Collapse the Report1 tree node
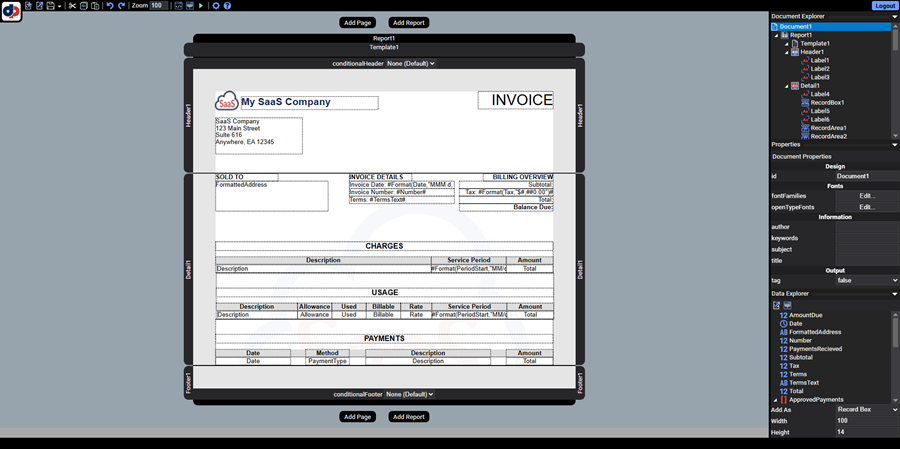Viewport: 900px width, 449px height. [776, 35]
